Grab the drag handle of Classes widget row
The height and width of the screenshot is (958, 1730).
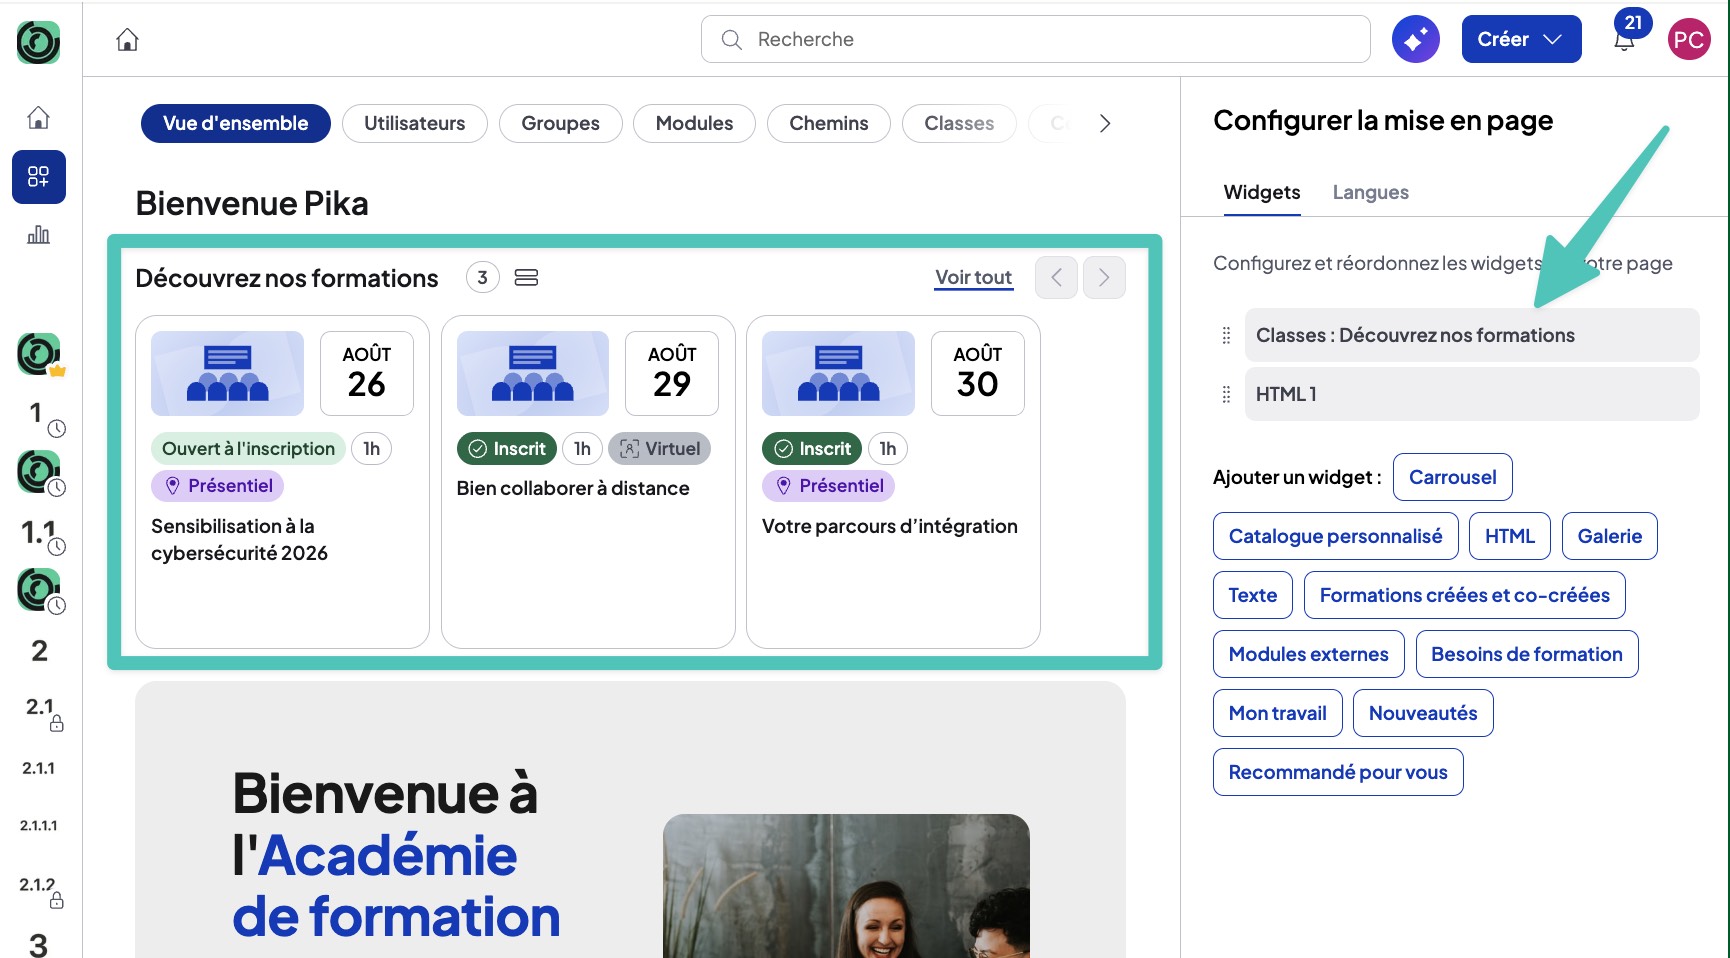click(1226, 335)
